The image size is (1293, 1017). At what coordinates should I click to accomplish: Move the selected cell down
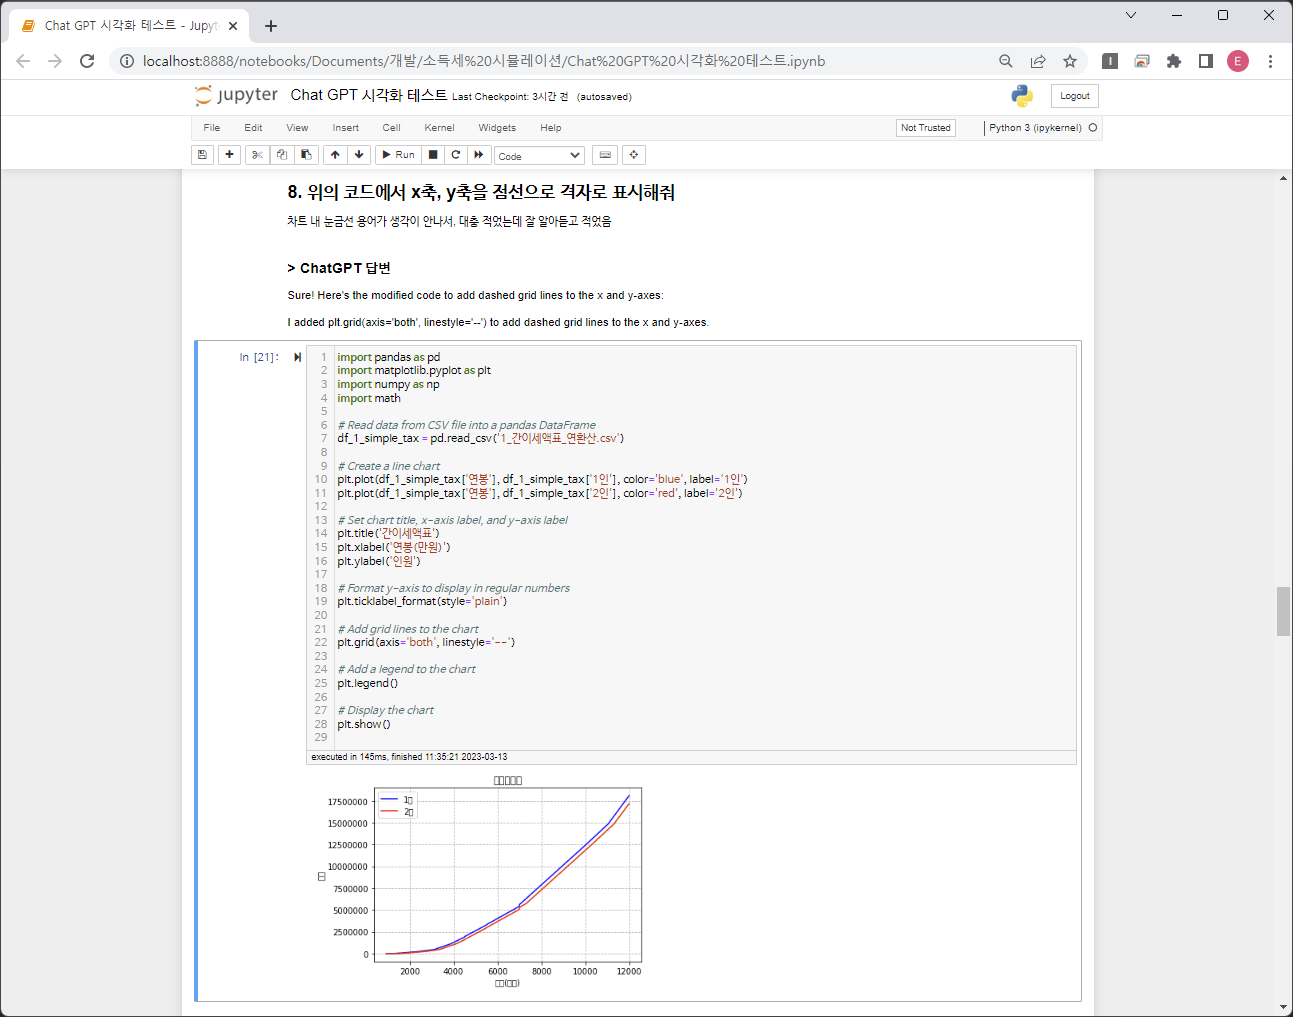coord(359,155)
